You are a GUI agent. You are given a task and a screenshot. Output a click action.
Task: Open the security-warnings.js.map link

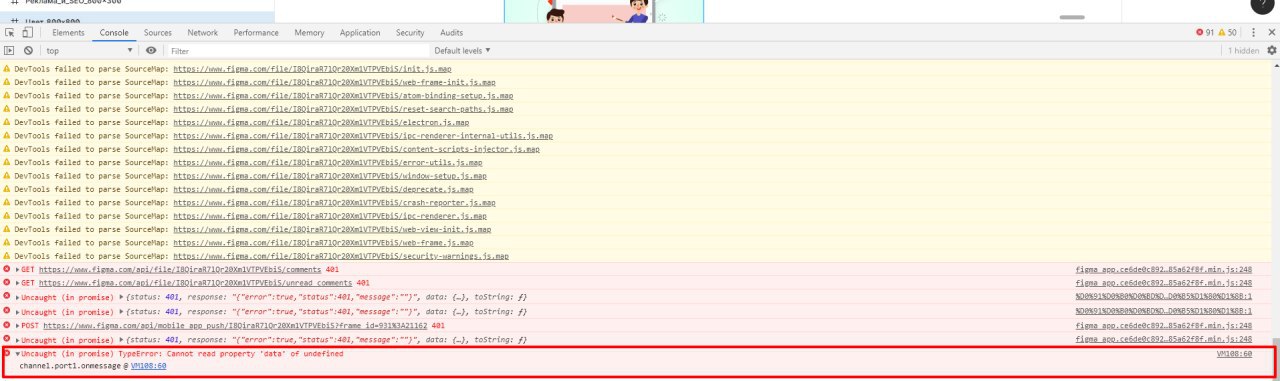tap(341, 256)
